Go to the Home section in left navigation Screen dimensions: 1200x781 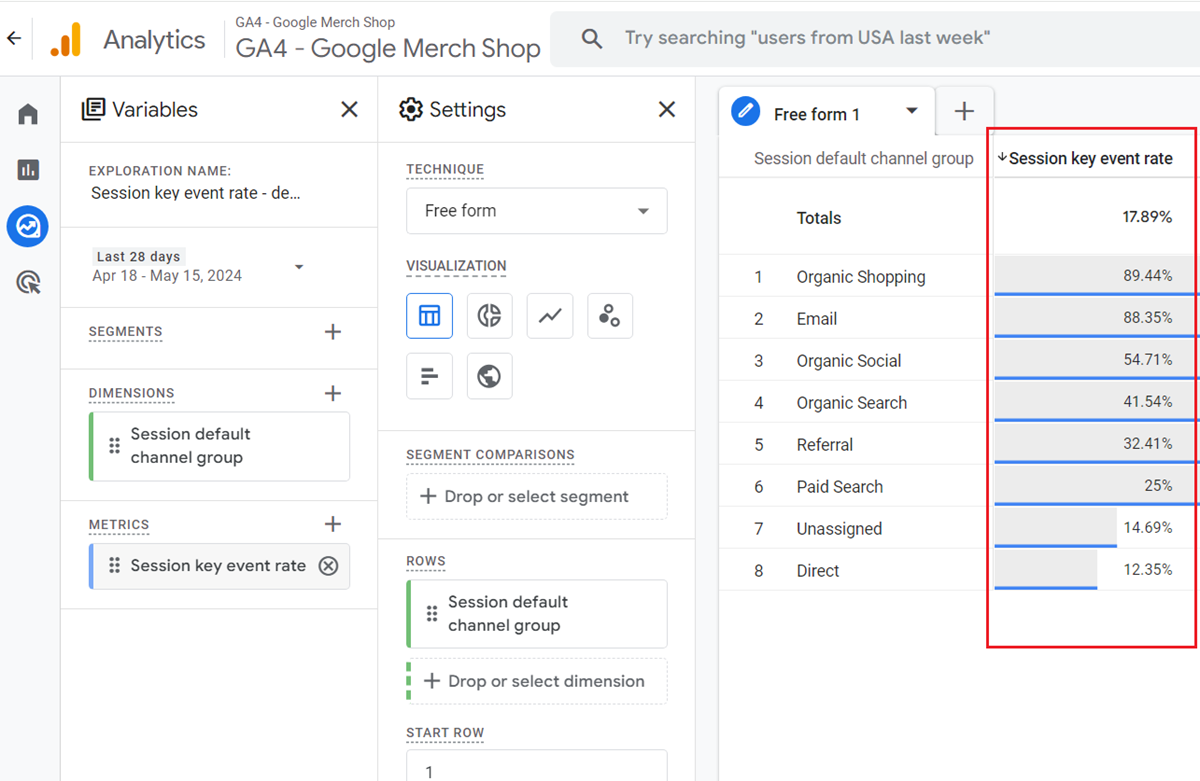pyautogui.click(x=27, y=113)
